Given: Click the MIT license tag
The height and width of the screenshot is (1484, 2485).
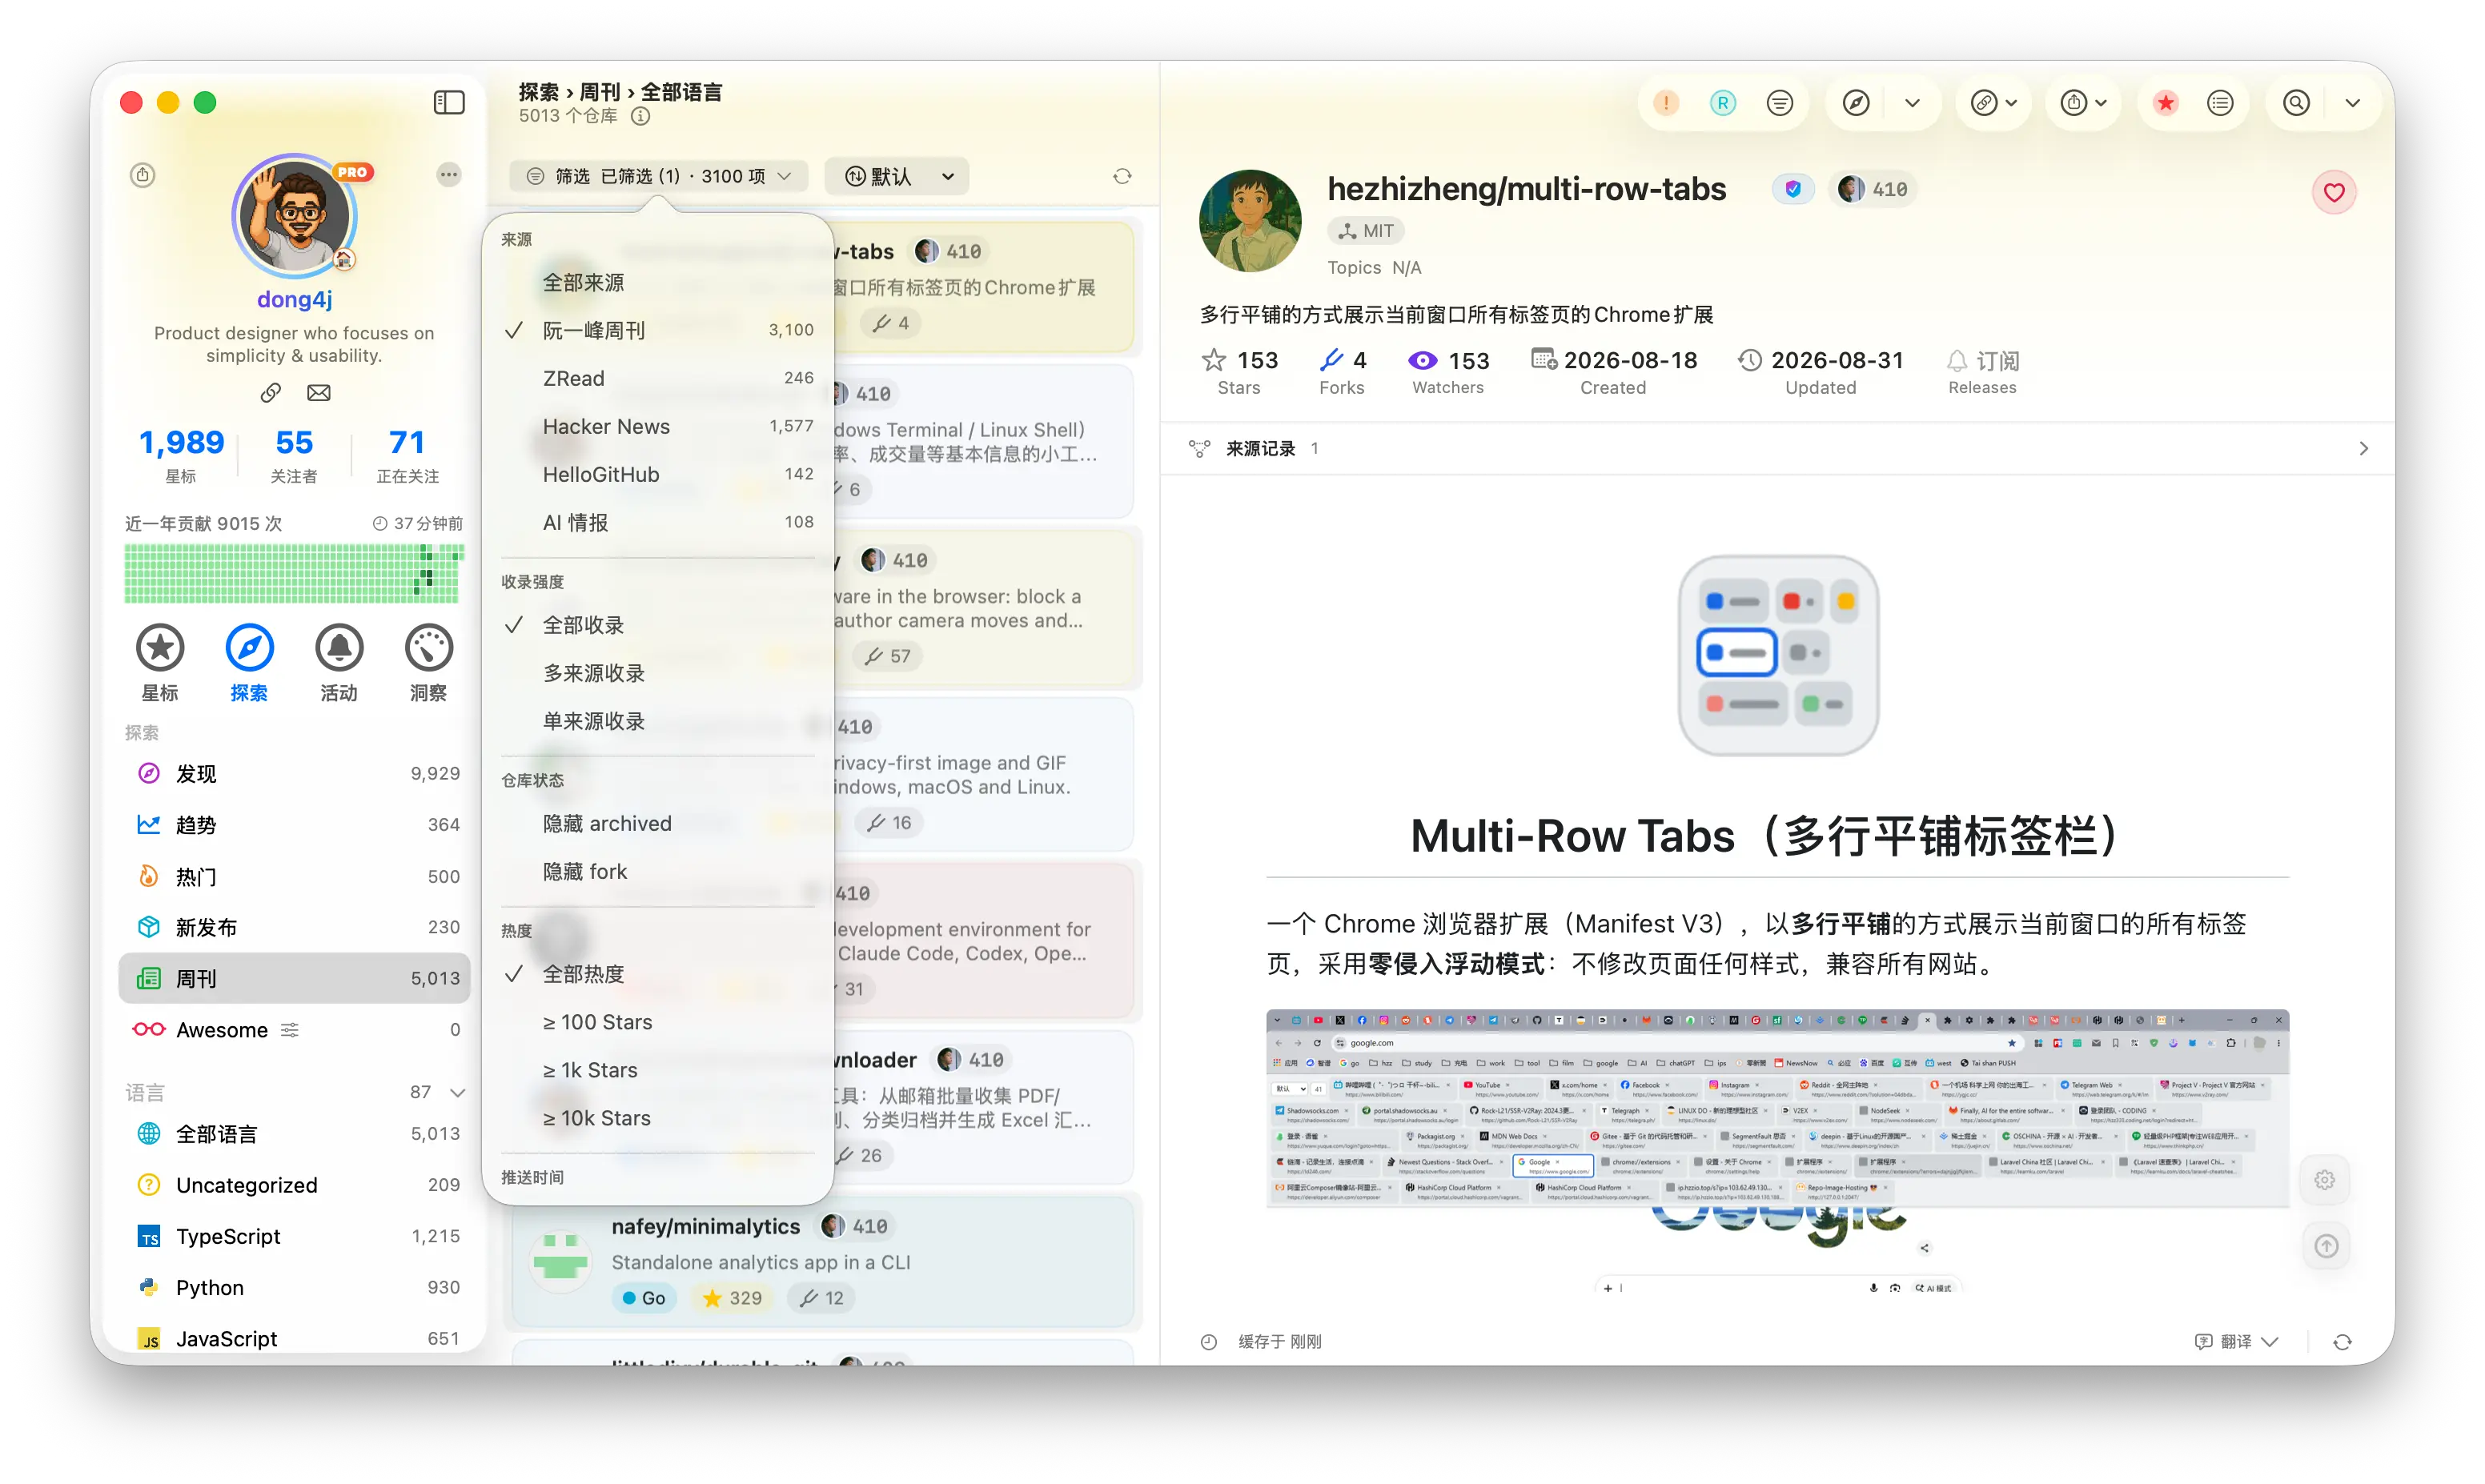Looking at the screenshot, I should click(1366, 231).
